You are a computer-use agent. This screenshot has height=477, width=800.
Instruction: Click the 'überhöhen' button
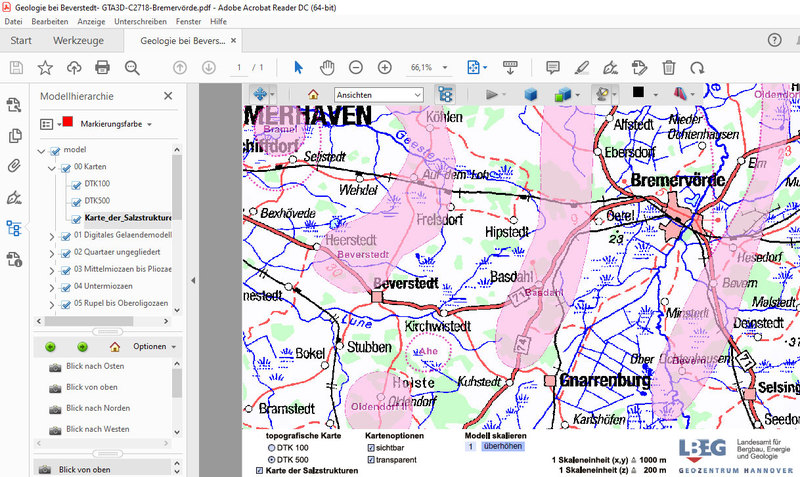pos(503,447)
